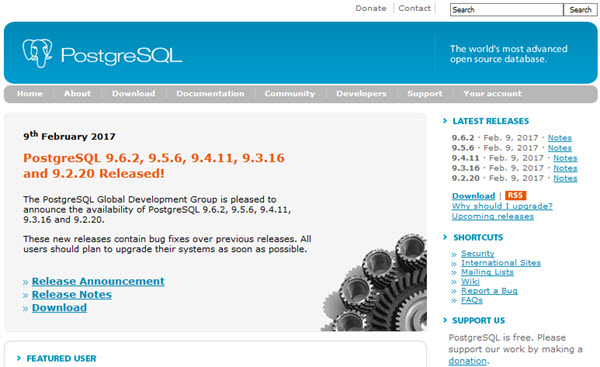The image size is (600, 367).
Task: Click the LATEST RELEASES heading
Action: (x=491, y=121)
